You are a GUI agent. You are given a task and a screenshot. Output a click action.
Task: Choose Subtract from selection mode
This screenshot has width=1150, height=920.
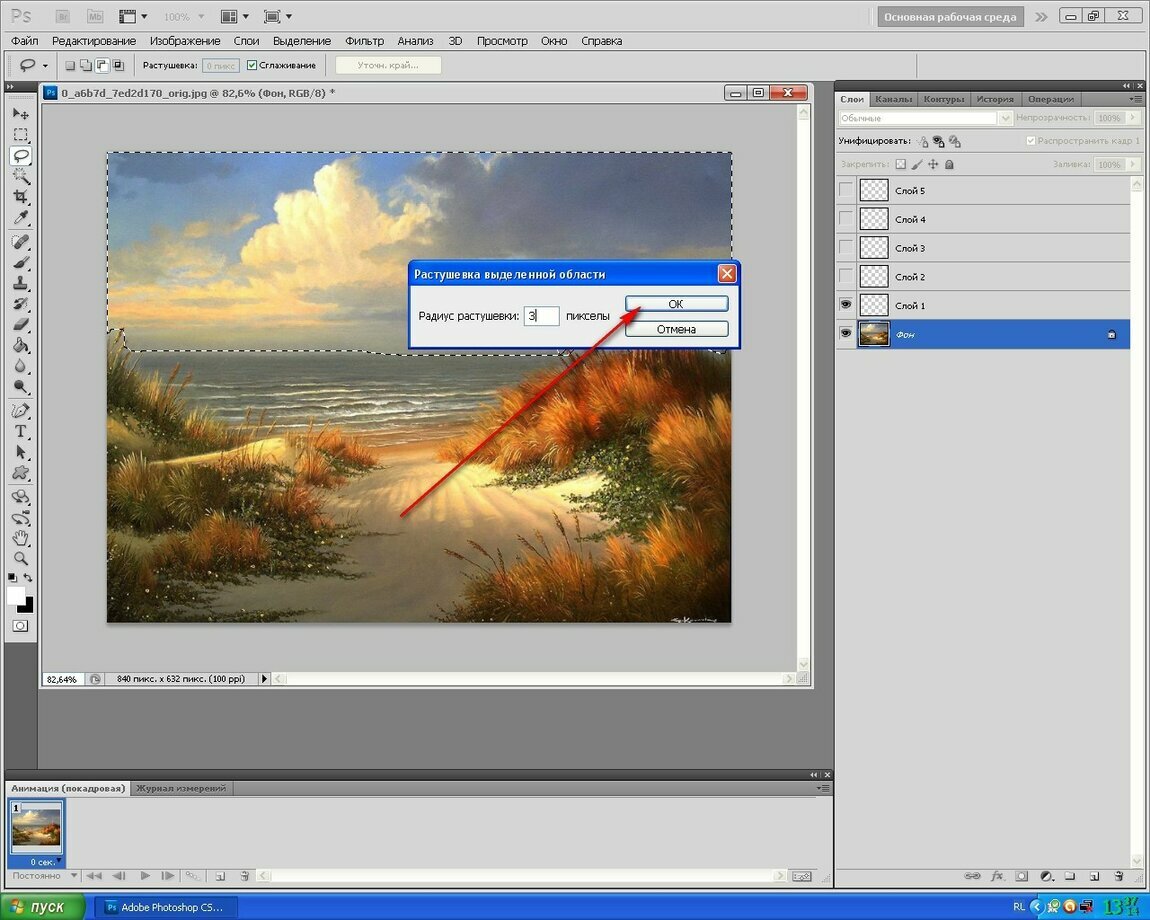point(102,65)
